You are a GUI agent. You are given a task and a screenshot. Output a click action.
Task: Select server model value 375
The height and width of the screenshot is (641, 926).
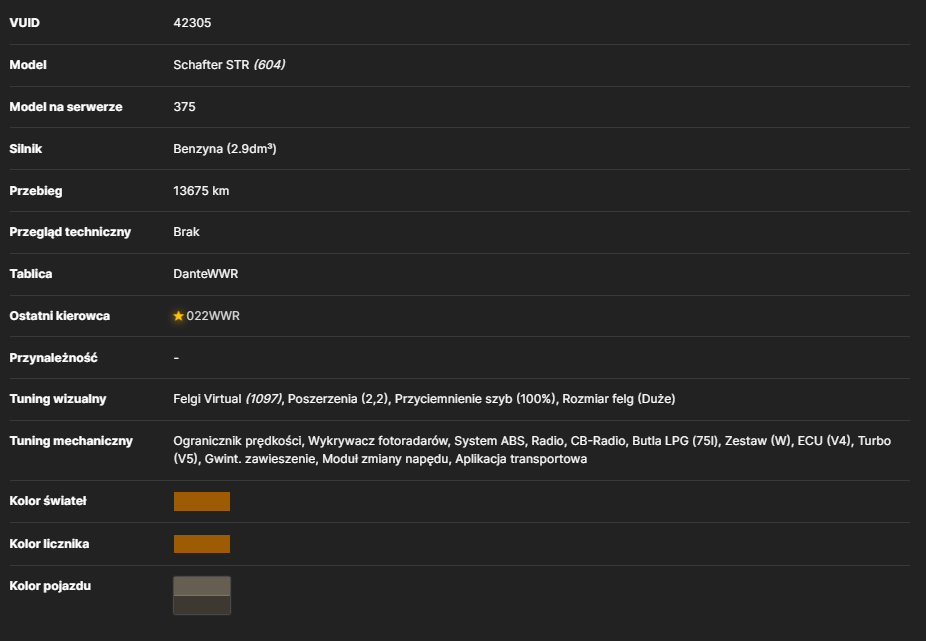tap(184, 107)
